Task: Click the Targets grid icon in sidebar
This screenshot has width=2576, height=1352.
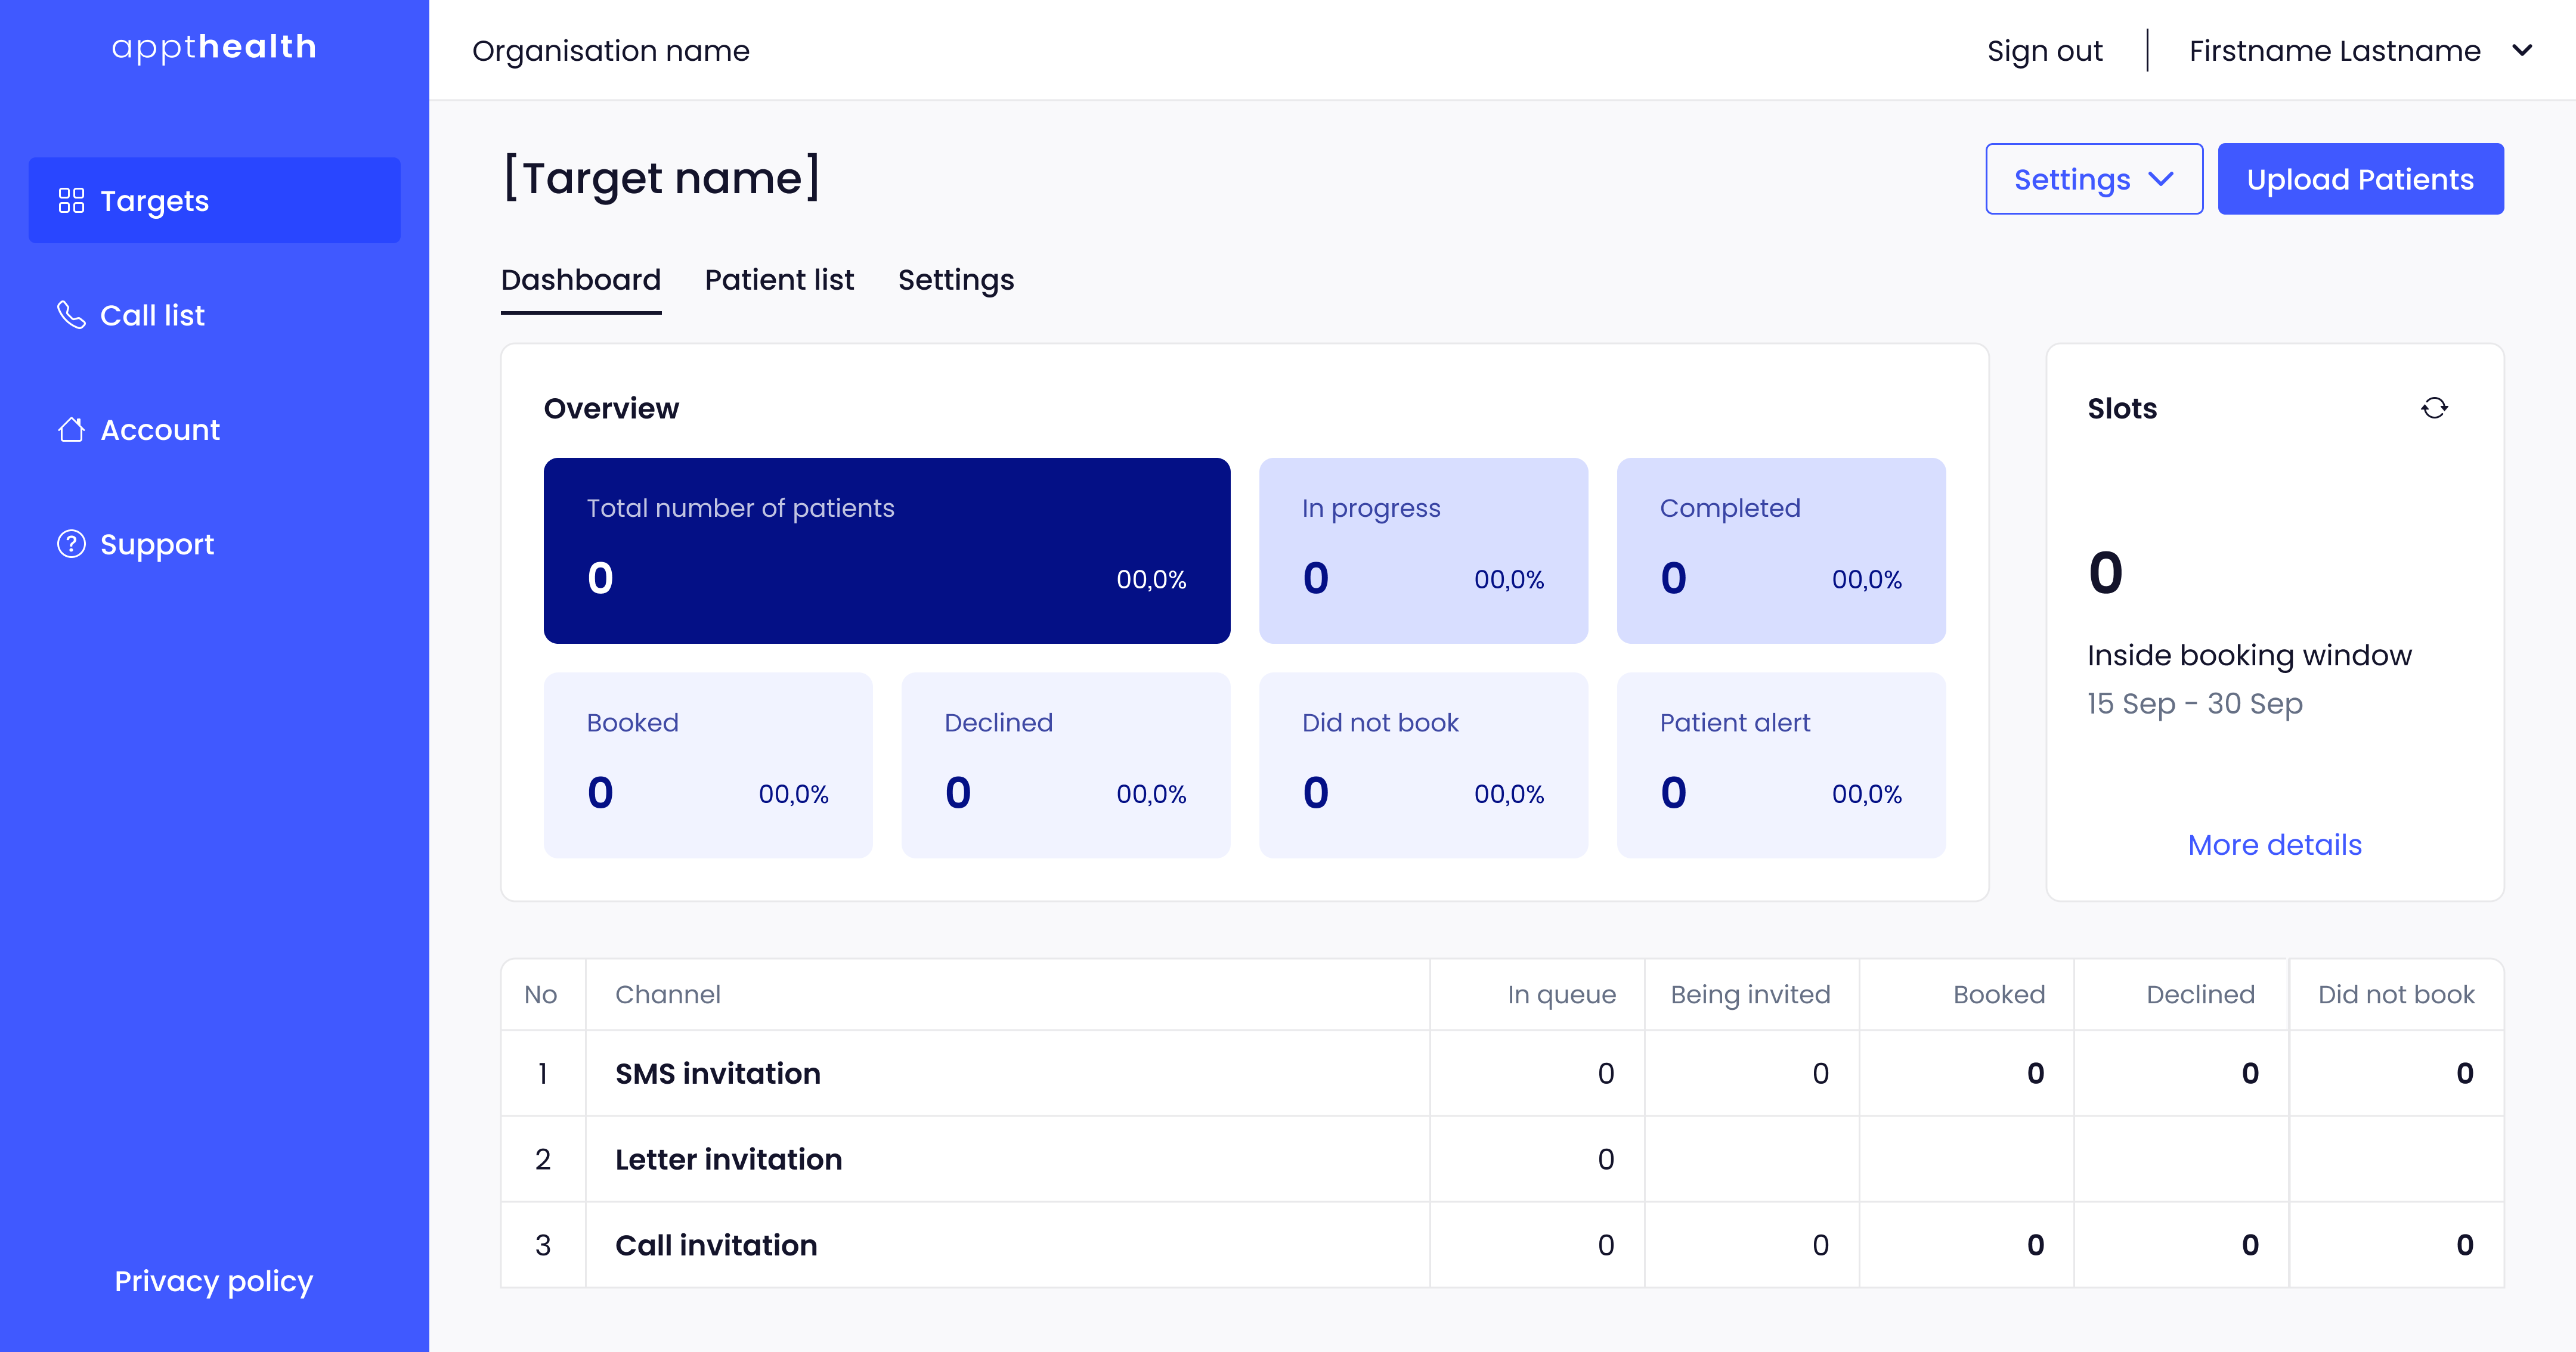Action: (x=71, y=201)
